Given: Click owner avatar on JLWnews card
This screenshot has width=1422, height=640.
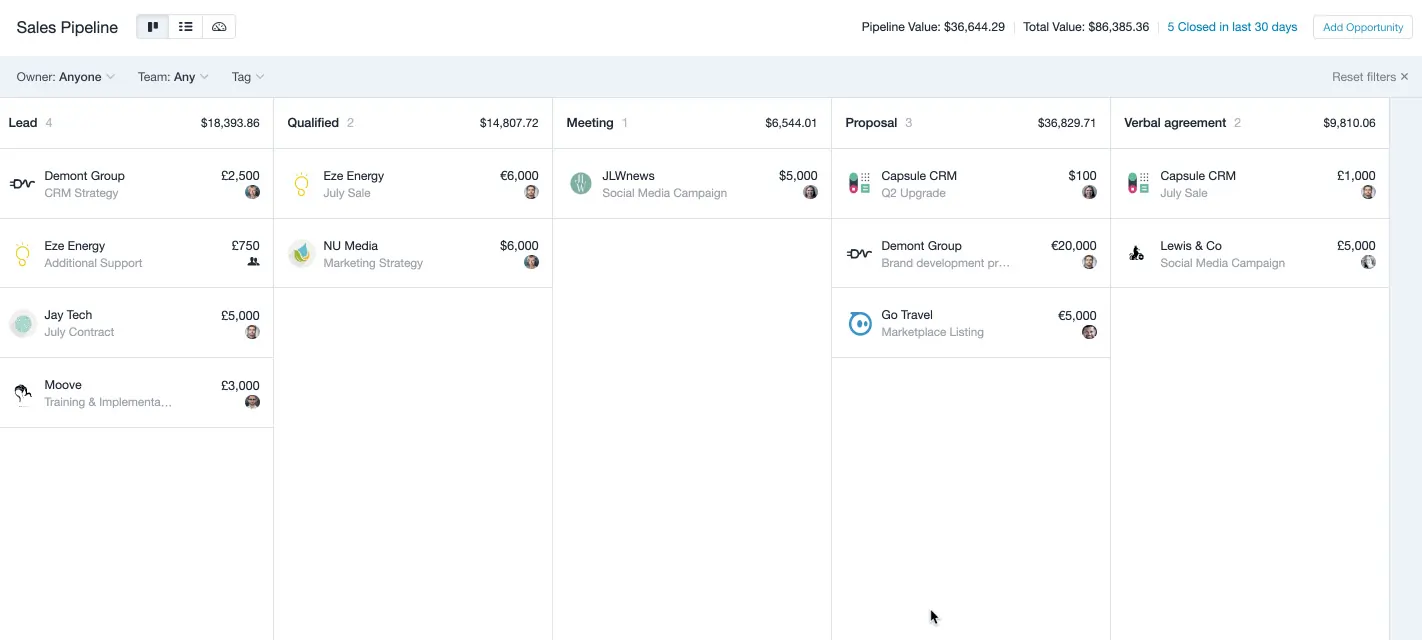Looking at the screenshot, I should click(810, 192).
